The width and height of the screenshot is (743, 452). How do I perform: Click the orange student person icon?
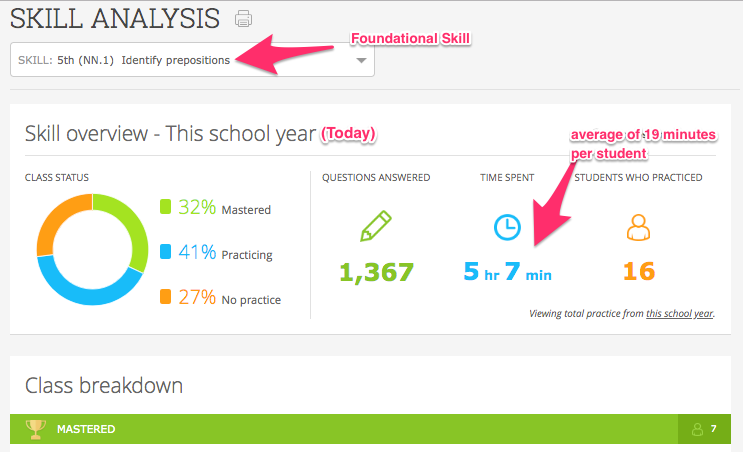638,228
